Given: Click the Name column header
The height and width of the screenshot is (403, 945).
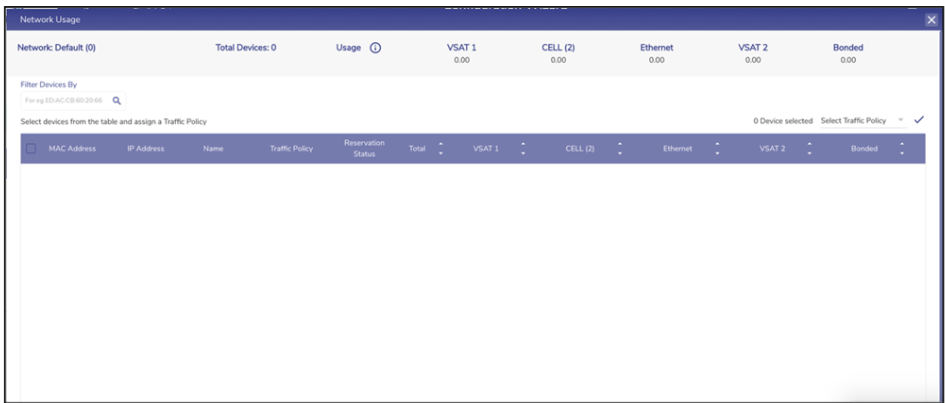Looking at the screenshot, I should (212, 149).
